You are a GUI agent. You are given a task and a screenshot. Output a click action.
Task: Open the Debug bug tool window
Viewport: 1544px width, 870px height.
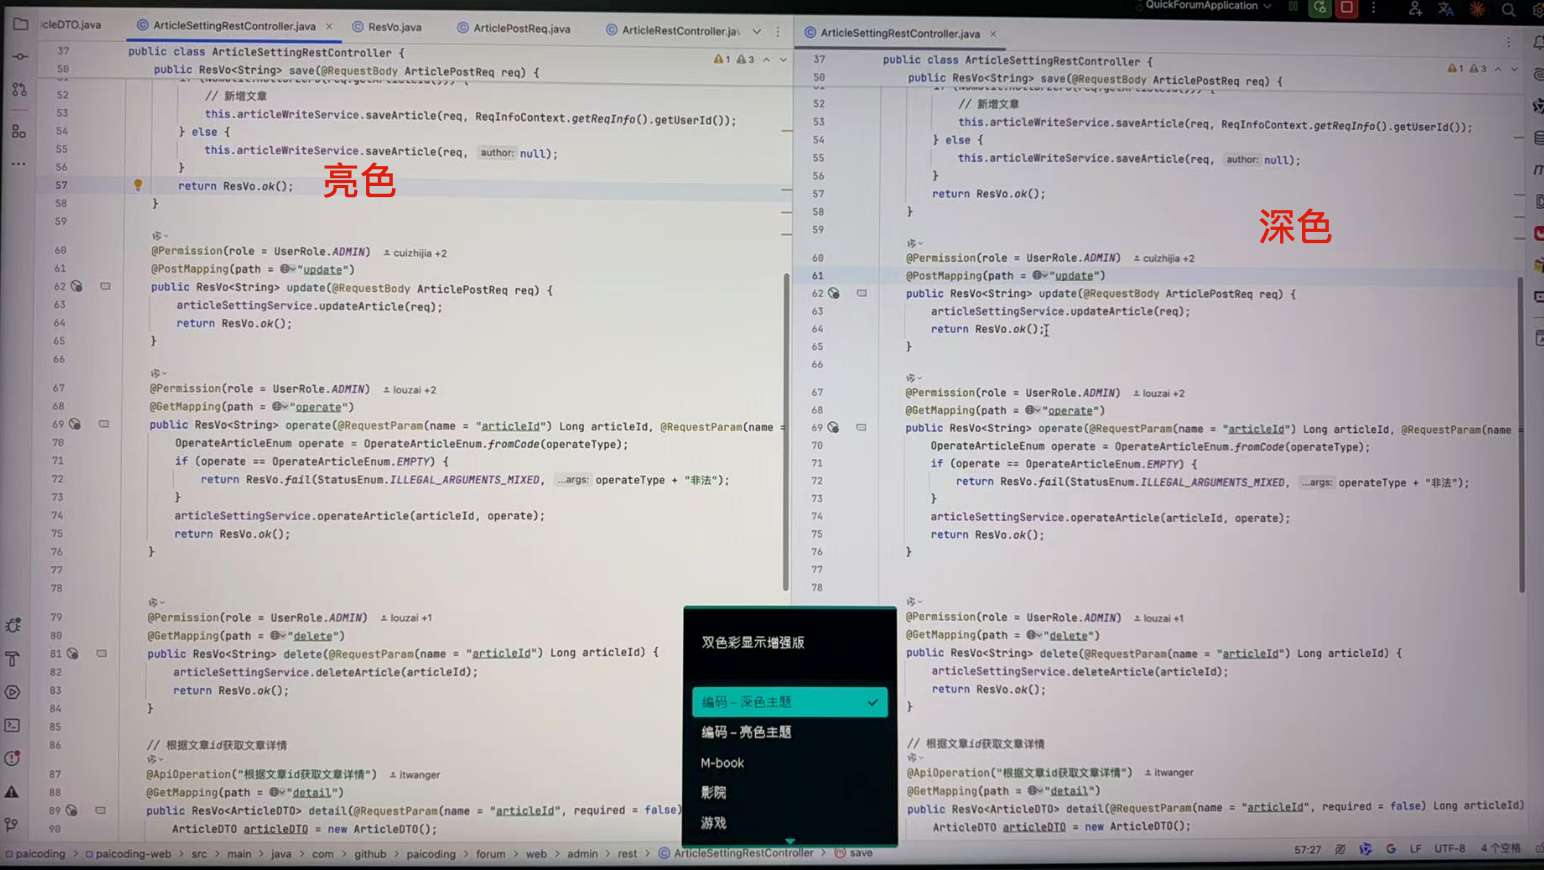pos(13,626)
